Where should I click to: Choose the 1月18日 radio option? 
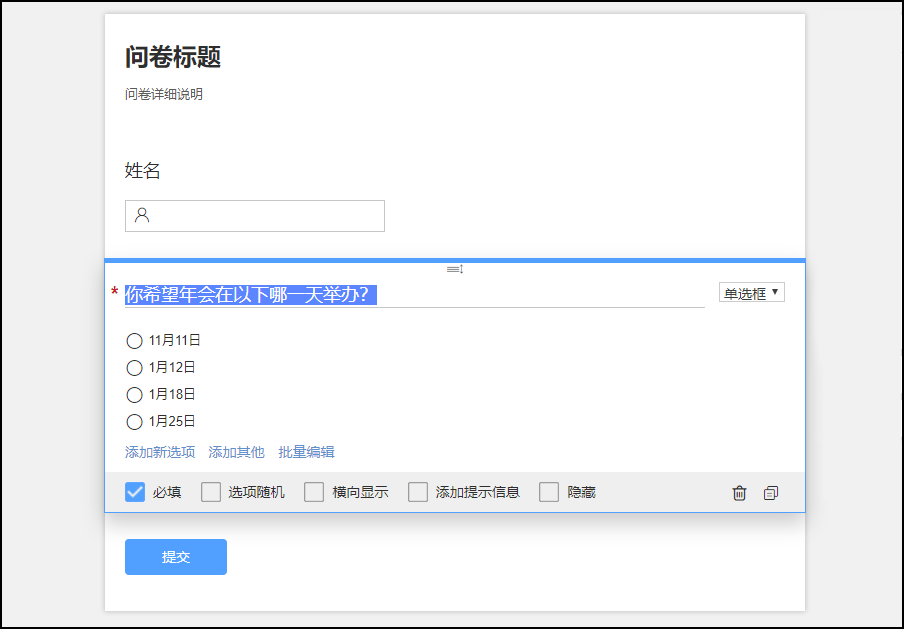[135, 395]
